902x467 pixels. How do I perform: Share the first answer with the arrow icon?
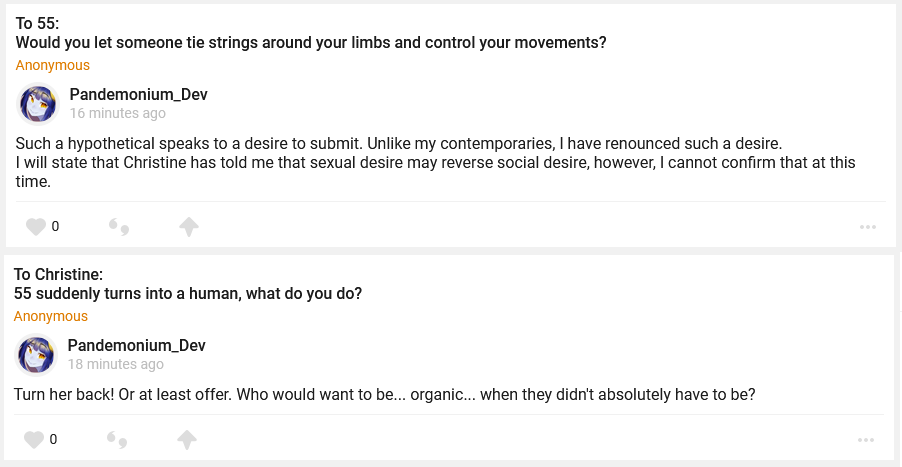click(188, 227)
